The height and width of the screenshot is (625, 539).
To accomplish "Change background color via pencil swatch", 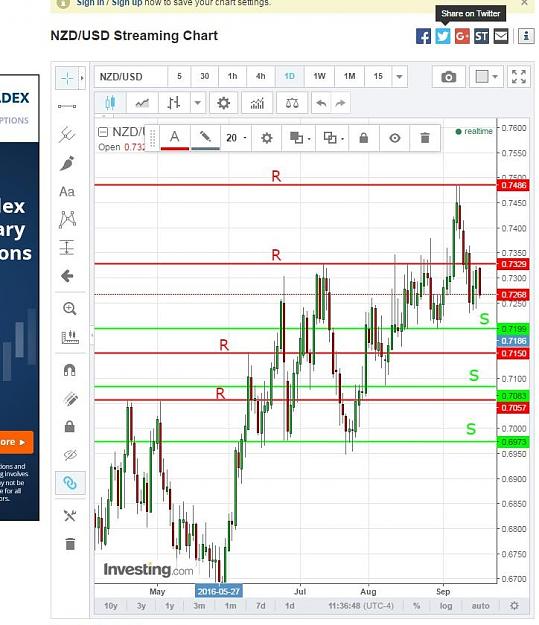I will pyautogui.click(x=205, y=138).
